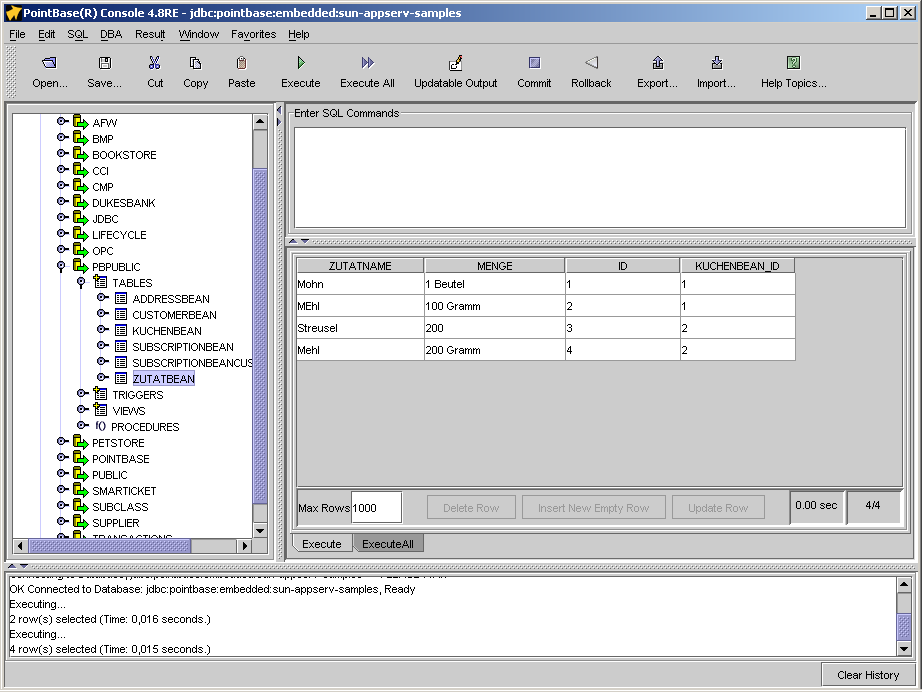The width and height of the screenshot is (922, 692).
Task: Click the history log vertical scrollbar thumb
Action: coord(904,627)
